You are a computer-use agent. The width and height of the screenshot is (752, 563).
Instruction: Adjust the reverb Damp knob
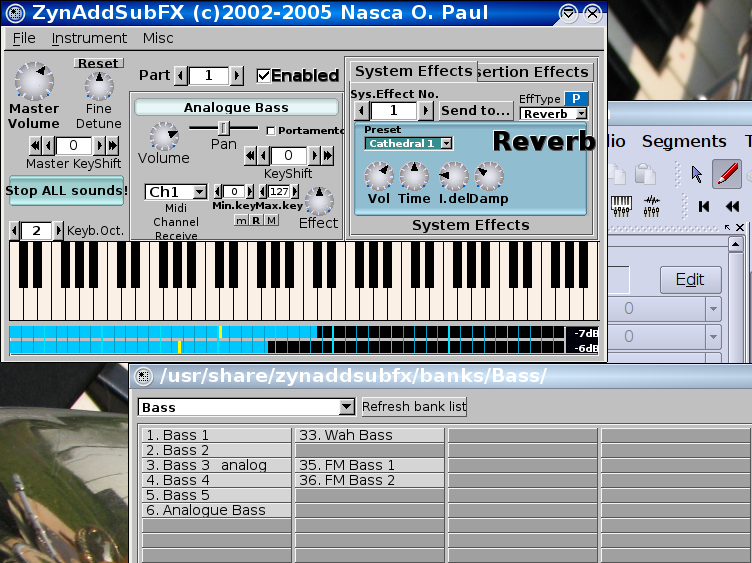point(489,176)
